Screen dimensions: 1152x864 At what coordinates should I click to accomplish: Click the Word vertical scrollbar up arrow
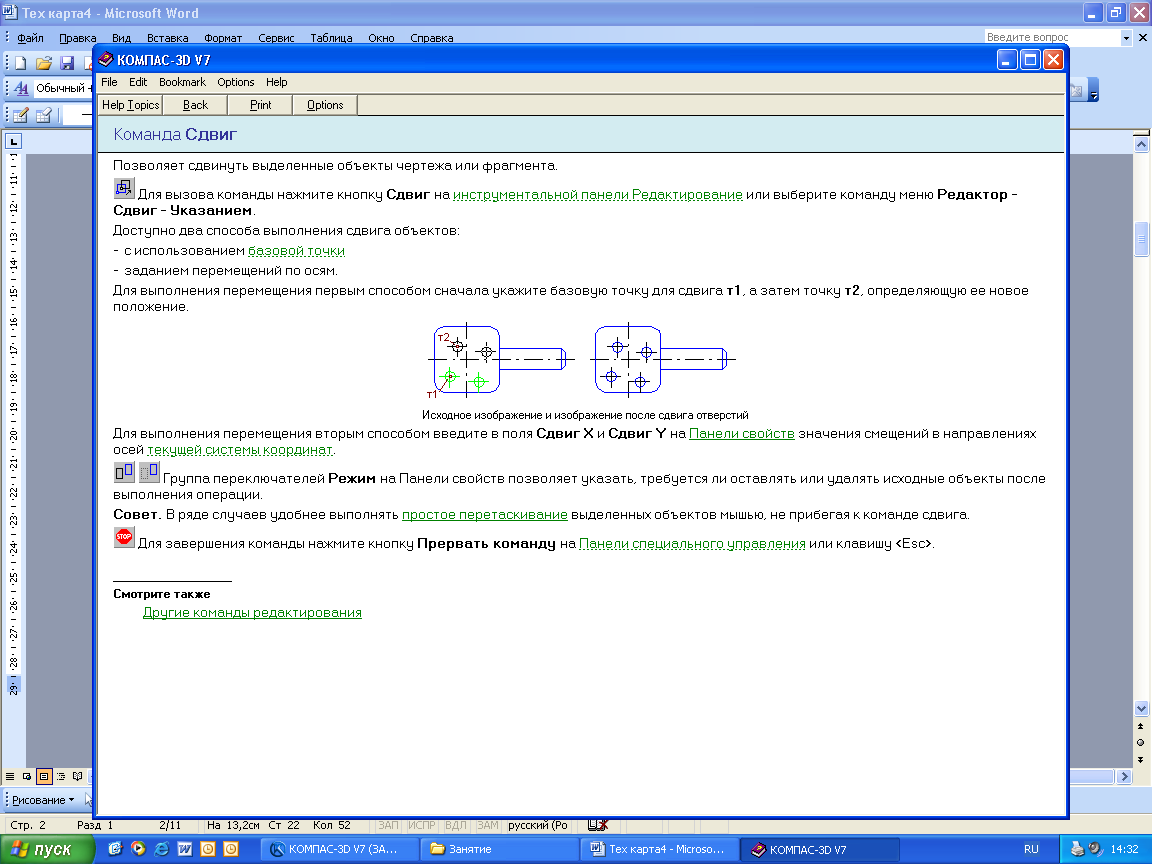[1141, 145]
